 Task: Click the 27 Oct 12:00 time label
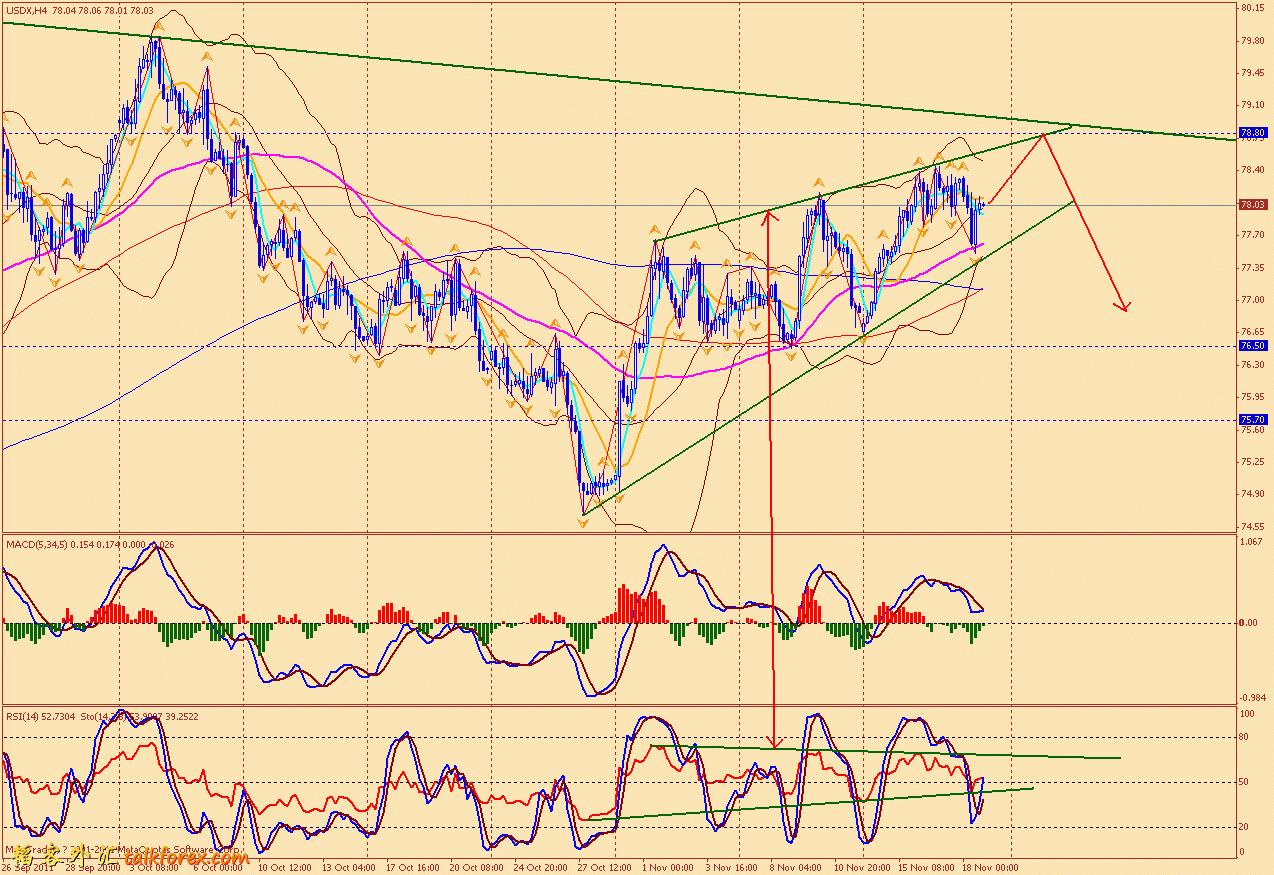tap(604, 868)
